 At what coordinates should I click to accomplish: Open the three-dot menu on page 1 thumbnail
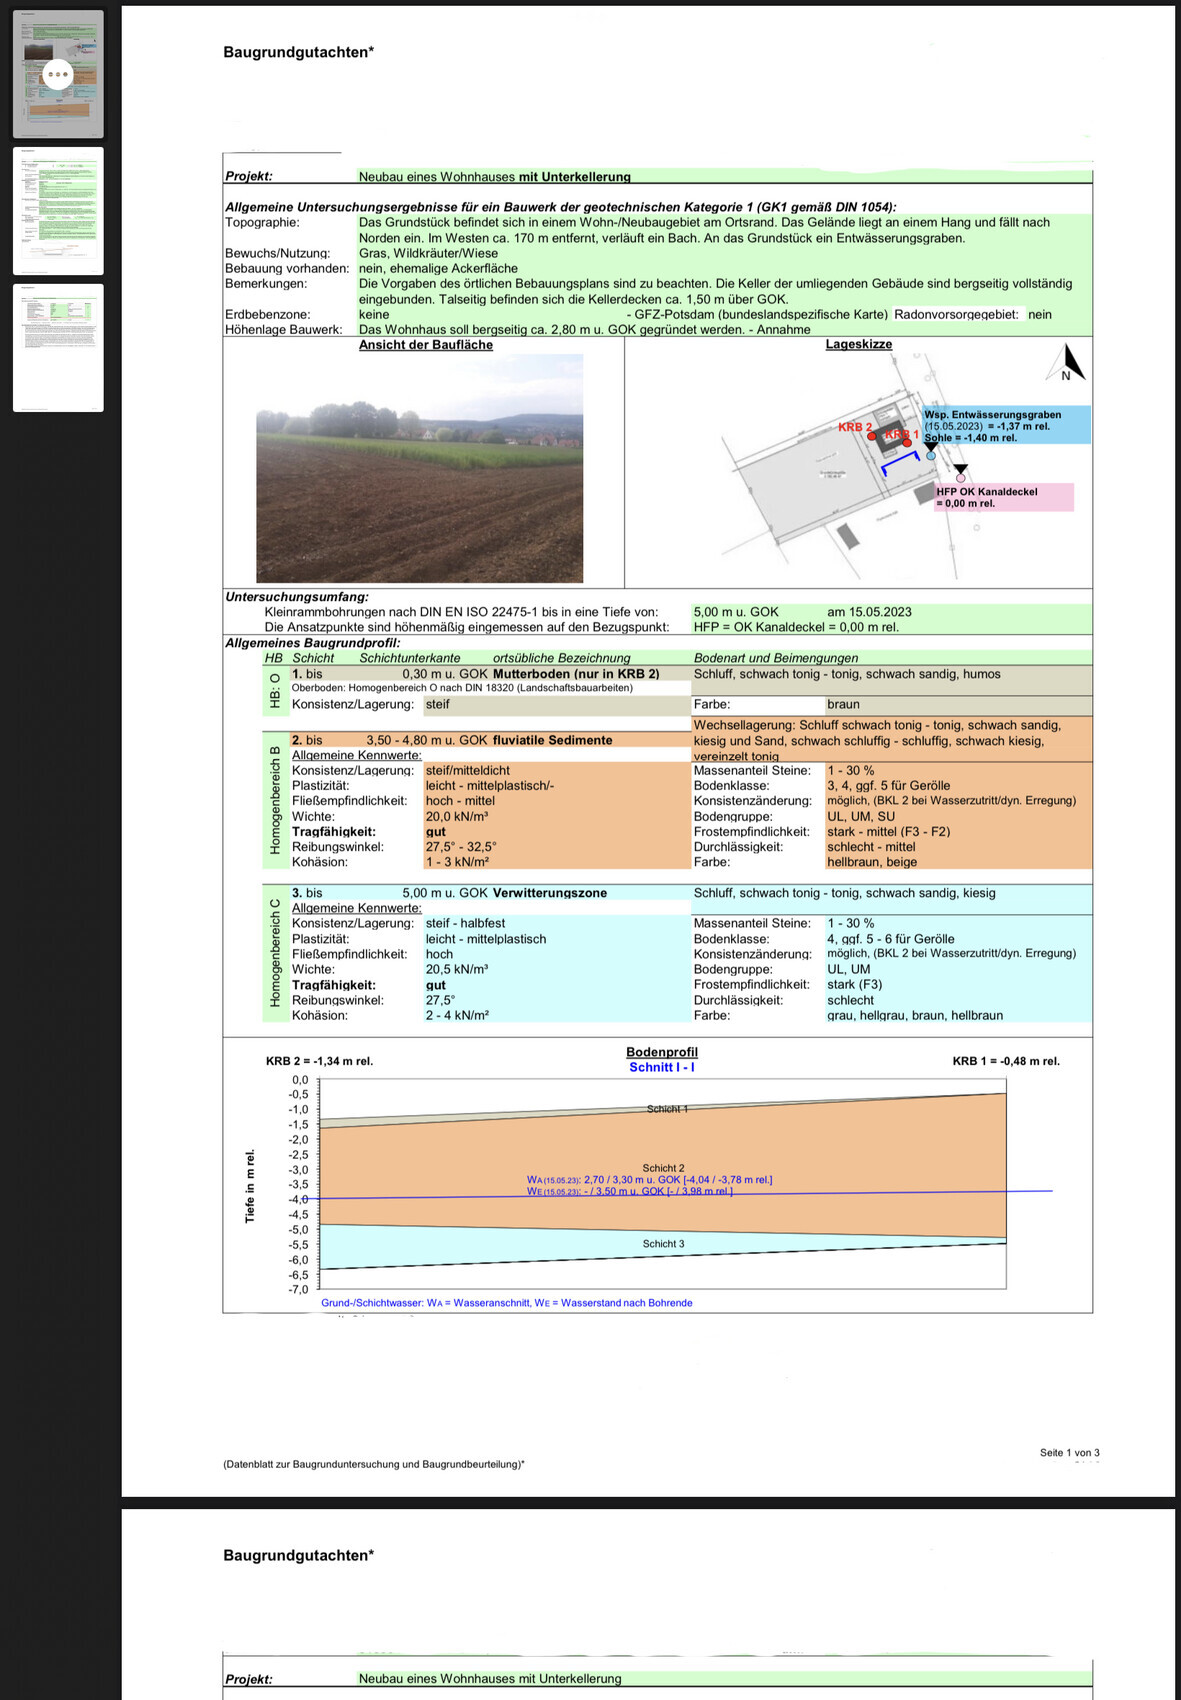[58, 74]
